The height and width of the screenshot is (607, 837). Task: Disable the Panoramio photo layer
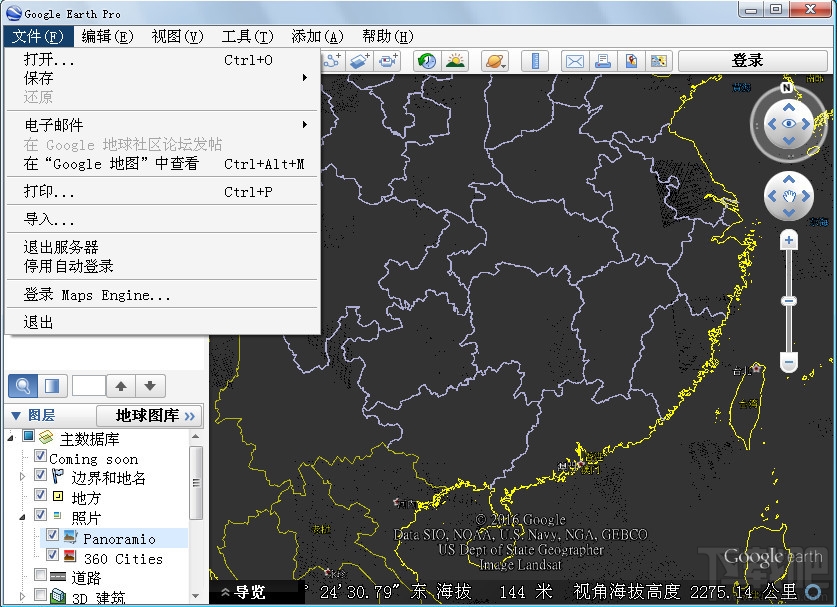tap(52, 534)
